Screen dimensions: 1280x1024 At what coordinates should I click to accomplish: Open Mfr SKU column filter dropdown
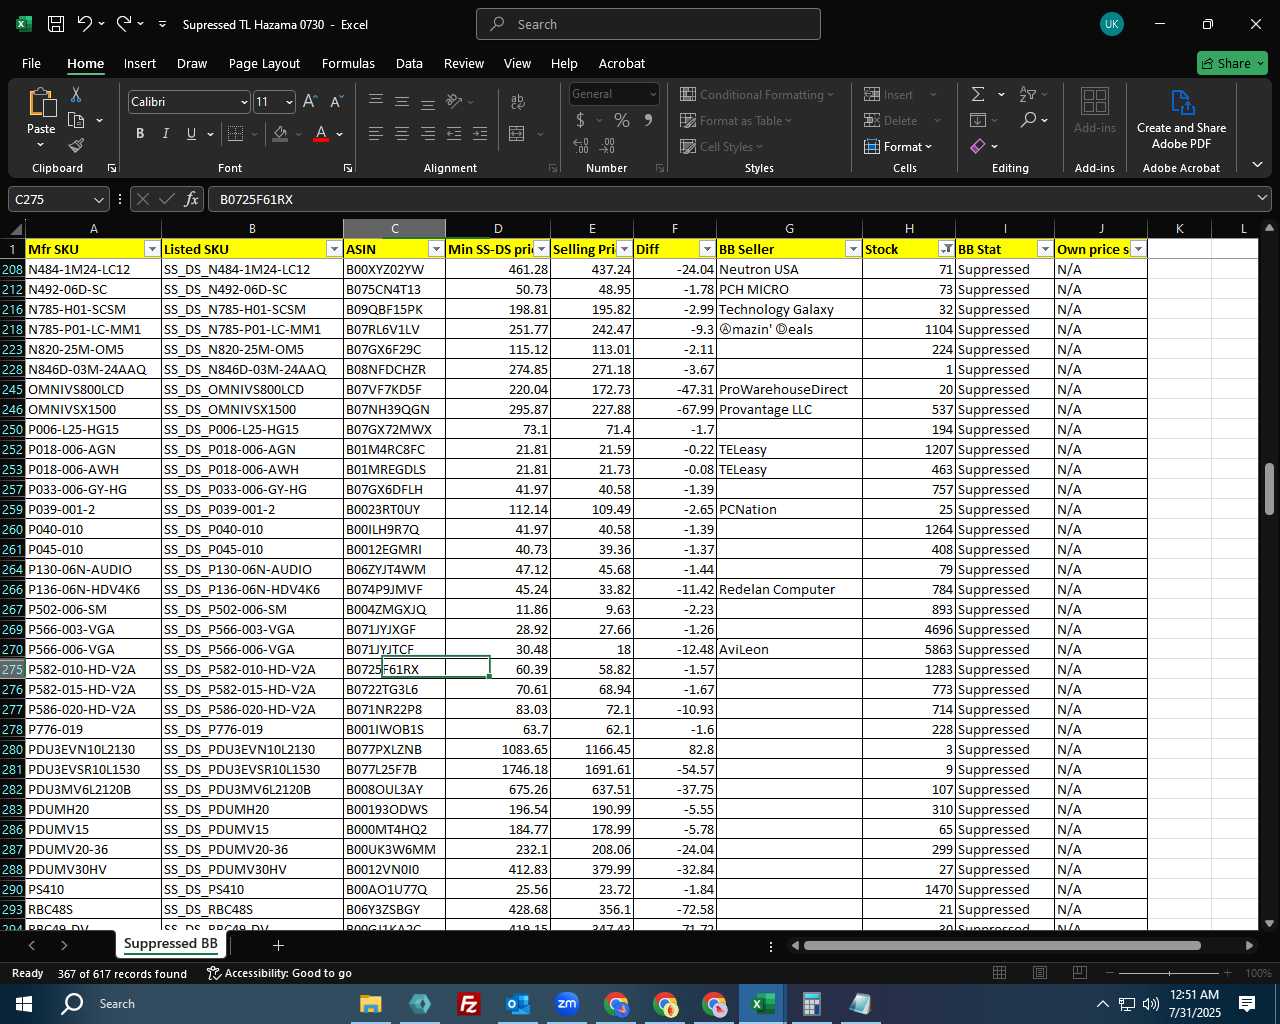point(152,249)
